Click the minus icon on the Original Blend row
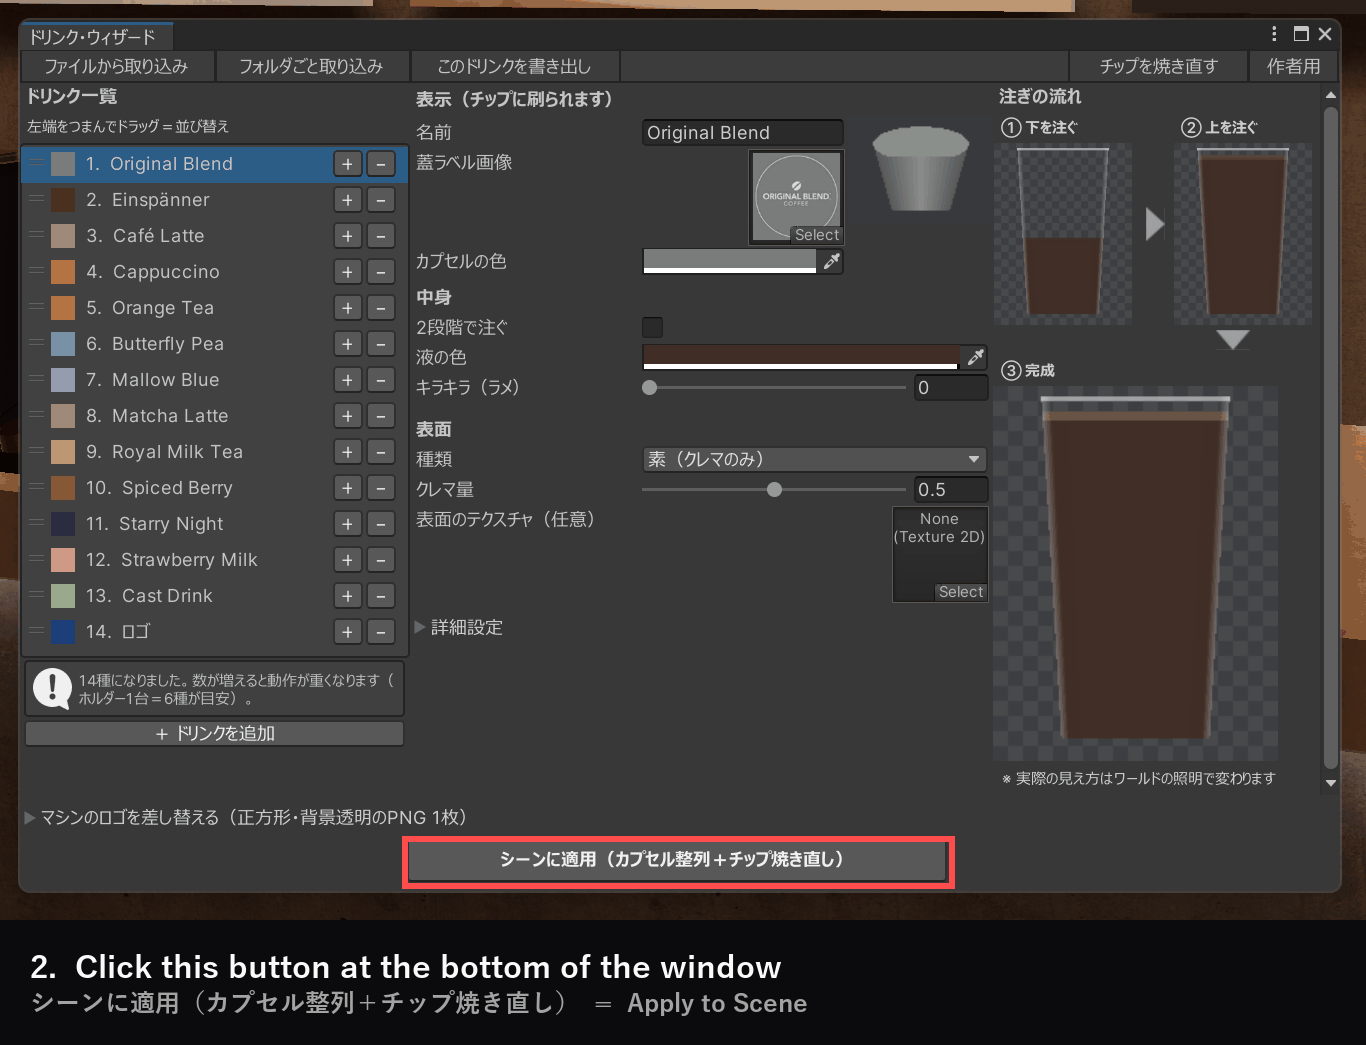This screenshot has width=1366, height=1045. pyautogui.click(x=381, y=164)
